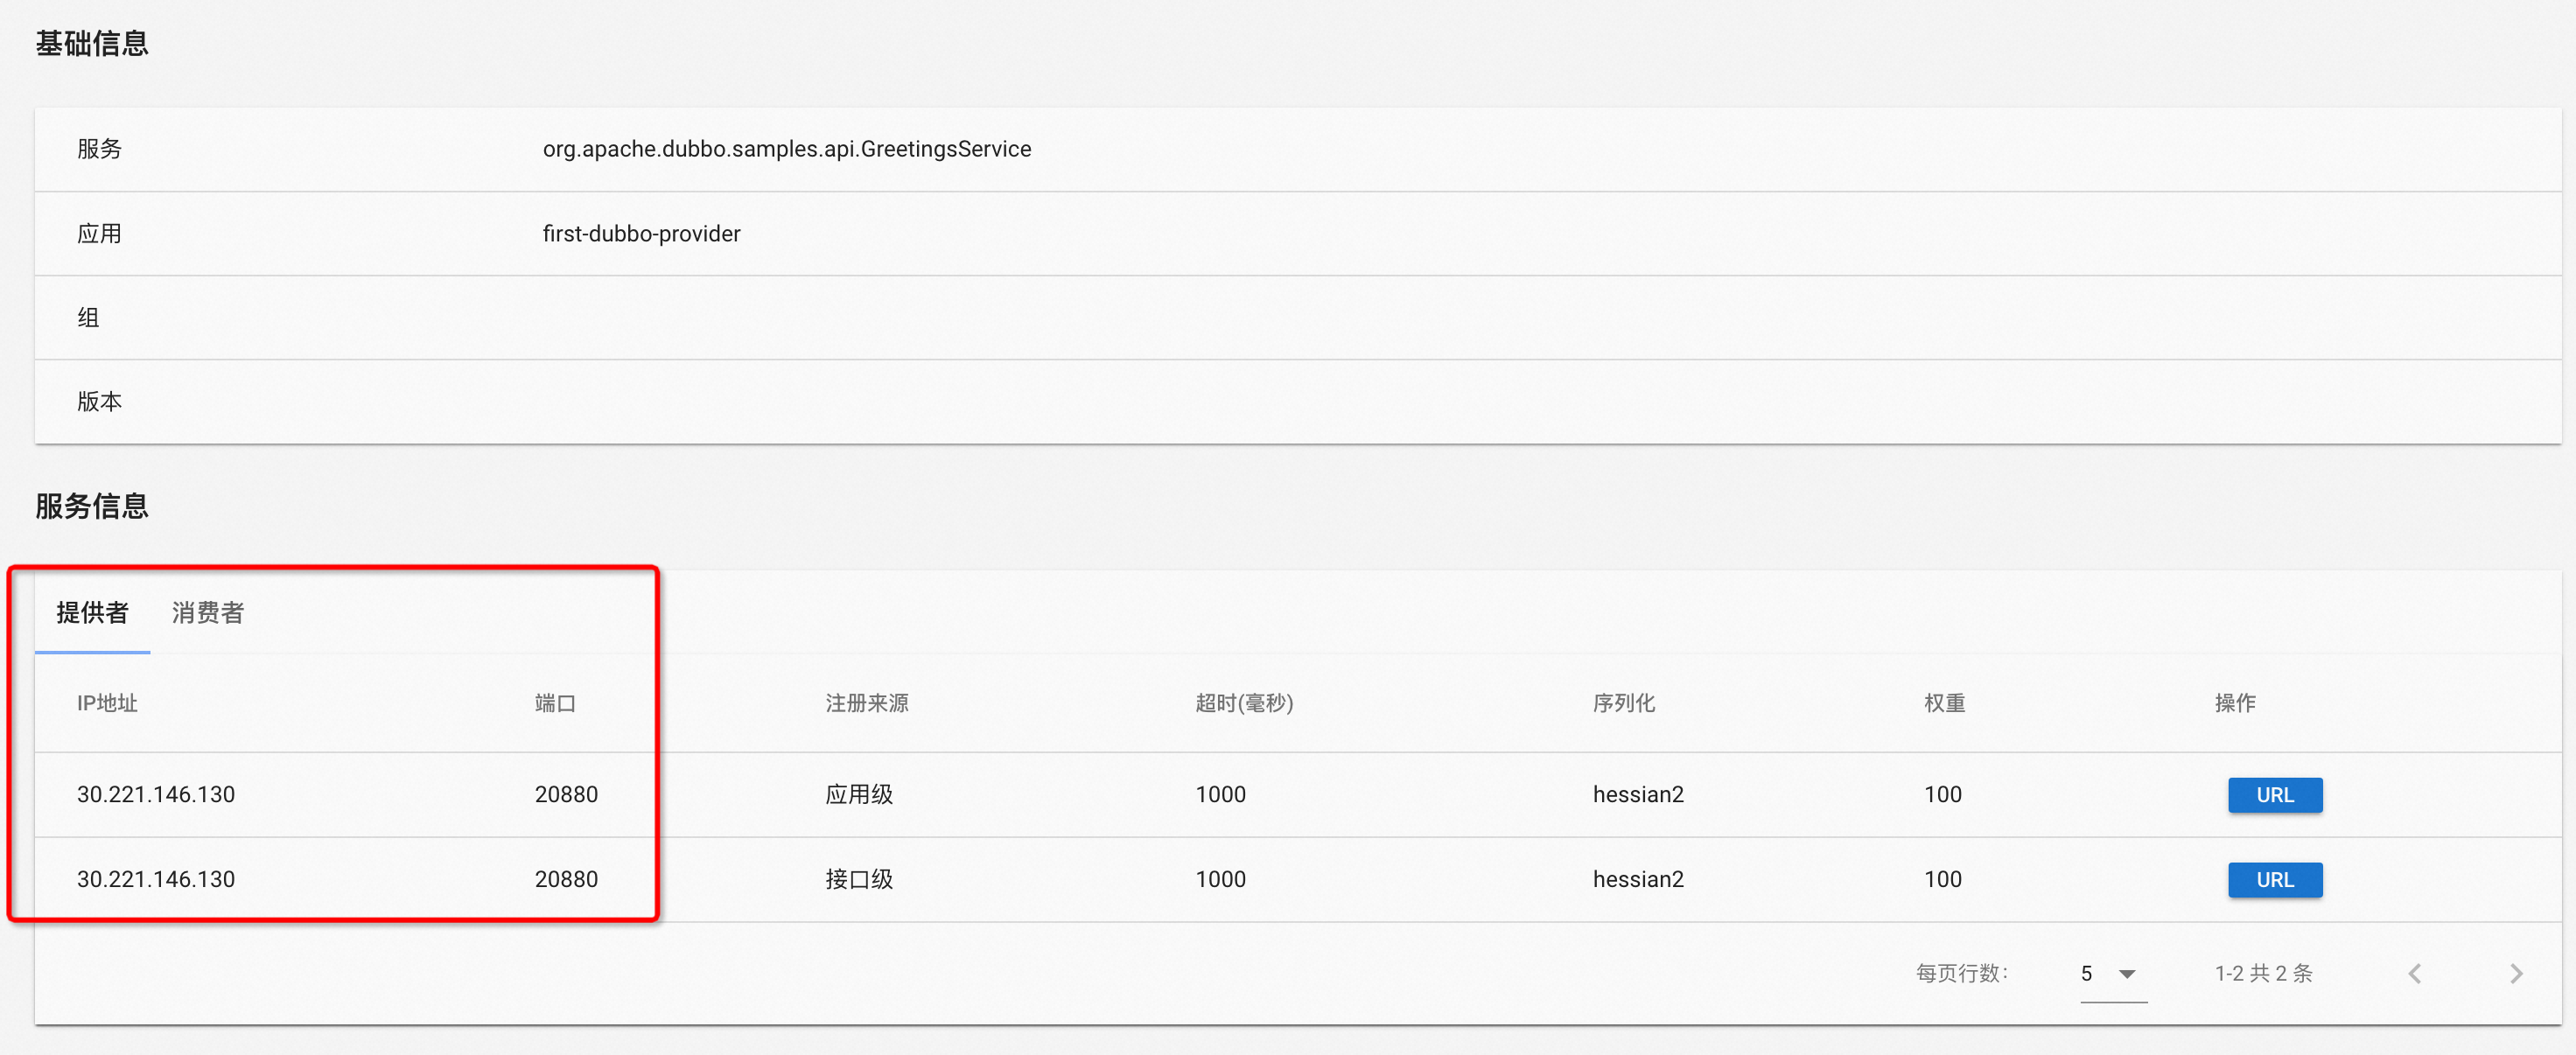2576x1055 pixels.
Task: Click the first-dubbo-provider application value
Action: pos(641,233)
